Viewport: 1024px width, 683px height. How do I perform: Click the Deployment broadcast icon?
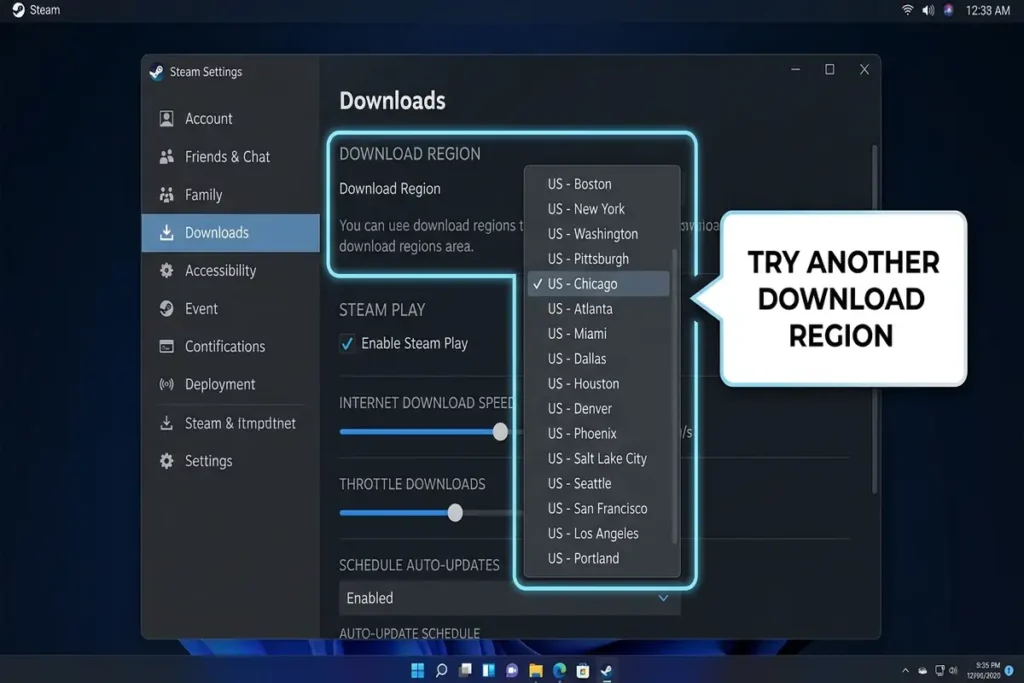[167, 384]
